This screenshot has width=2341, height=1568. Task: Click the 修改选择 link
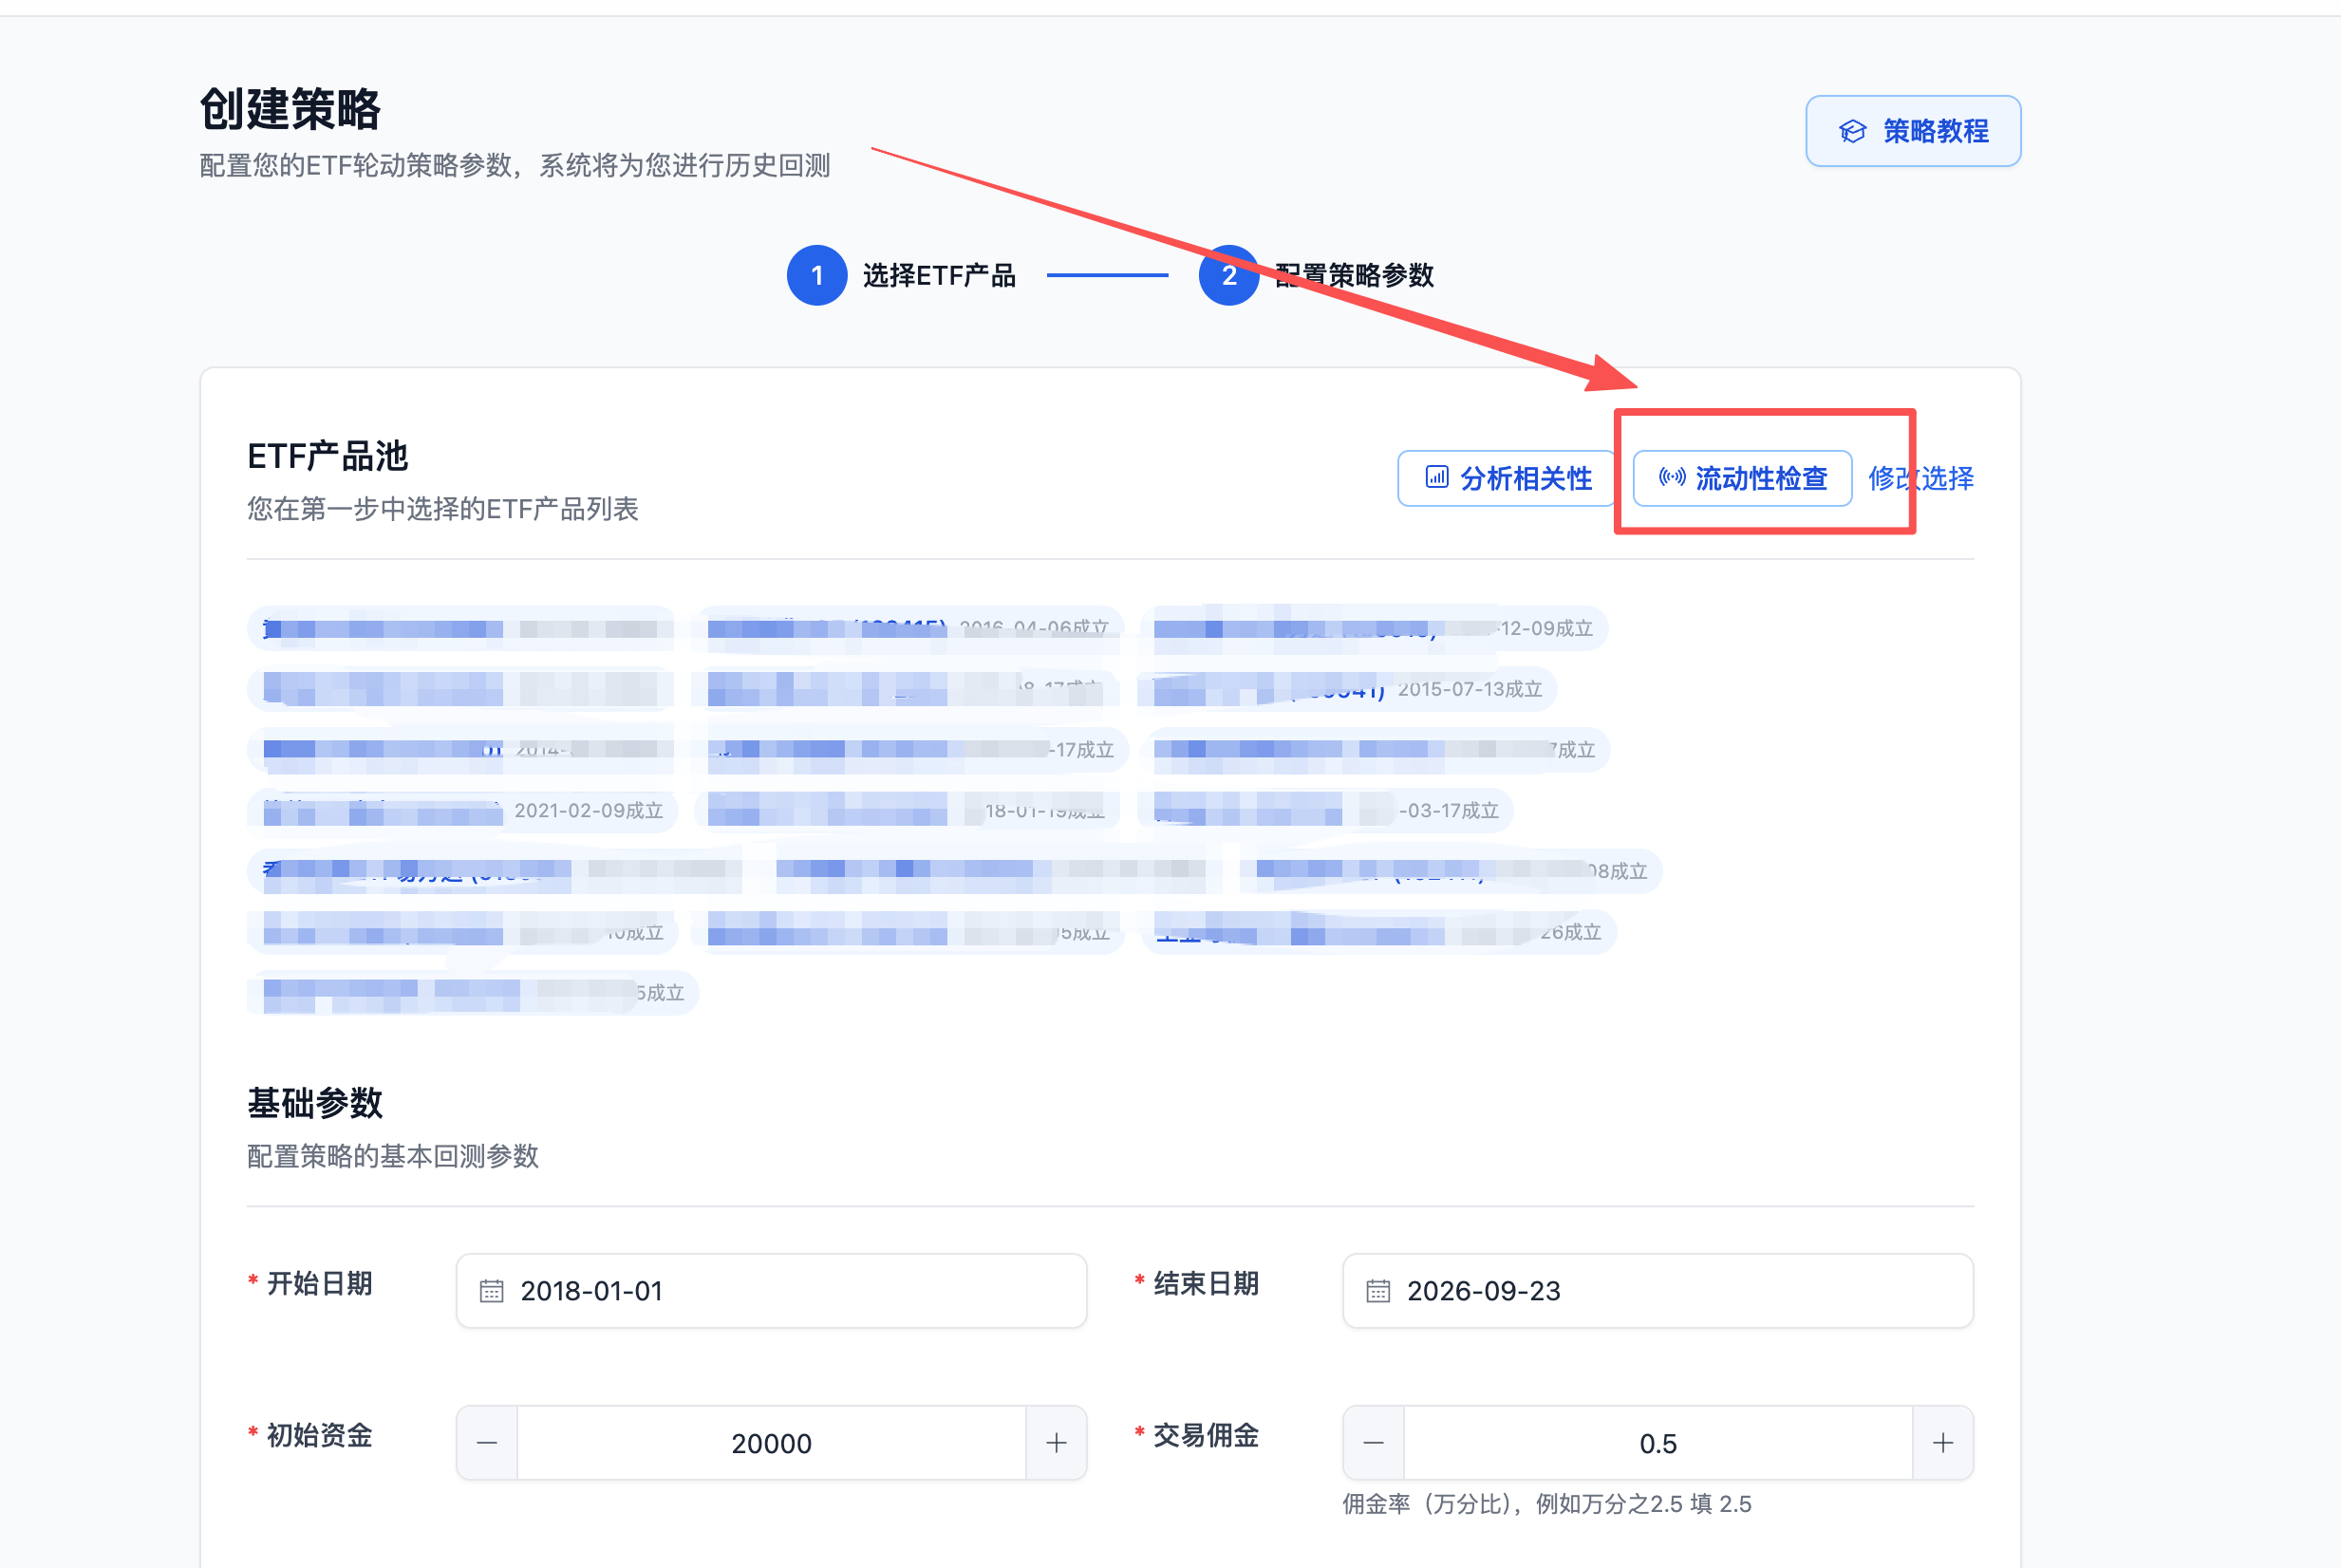pyautogui.click(x=1920, y=478)
